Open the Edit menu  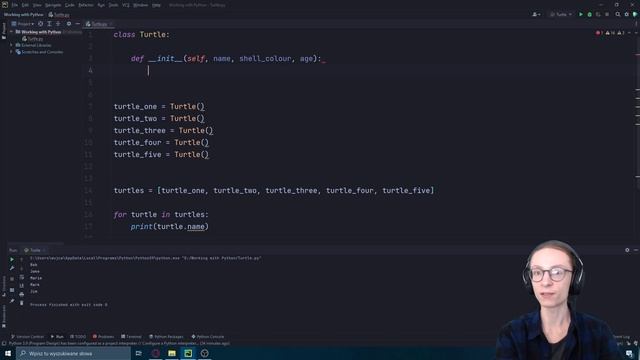pos(25,5)
